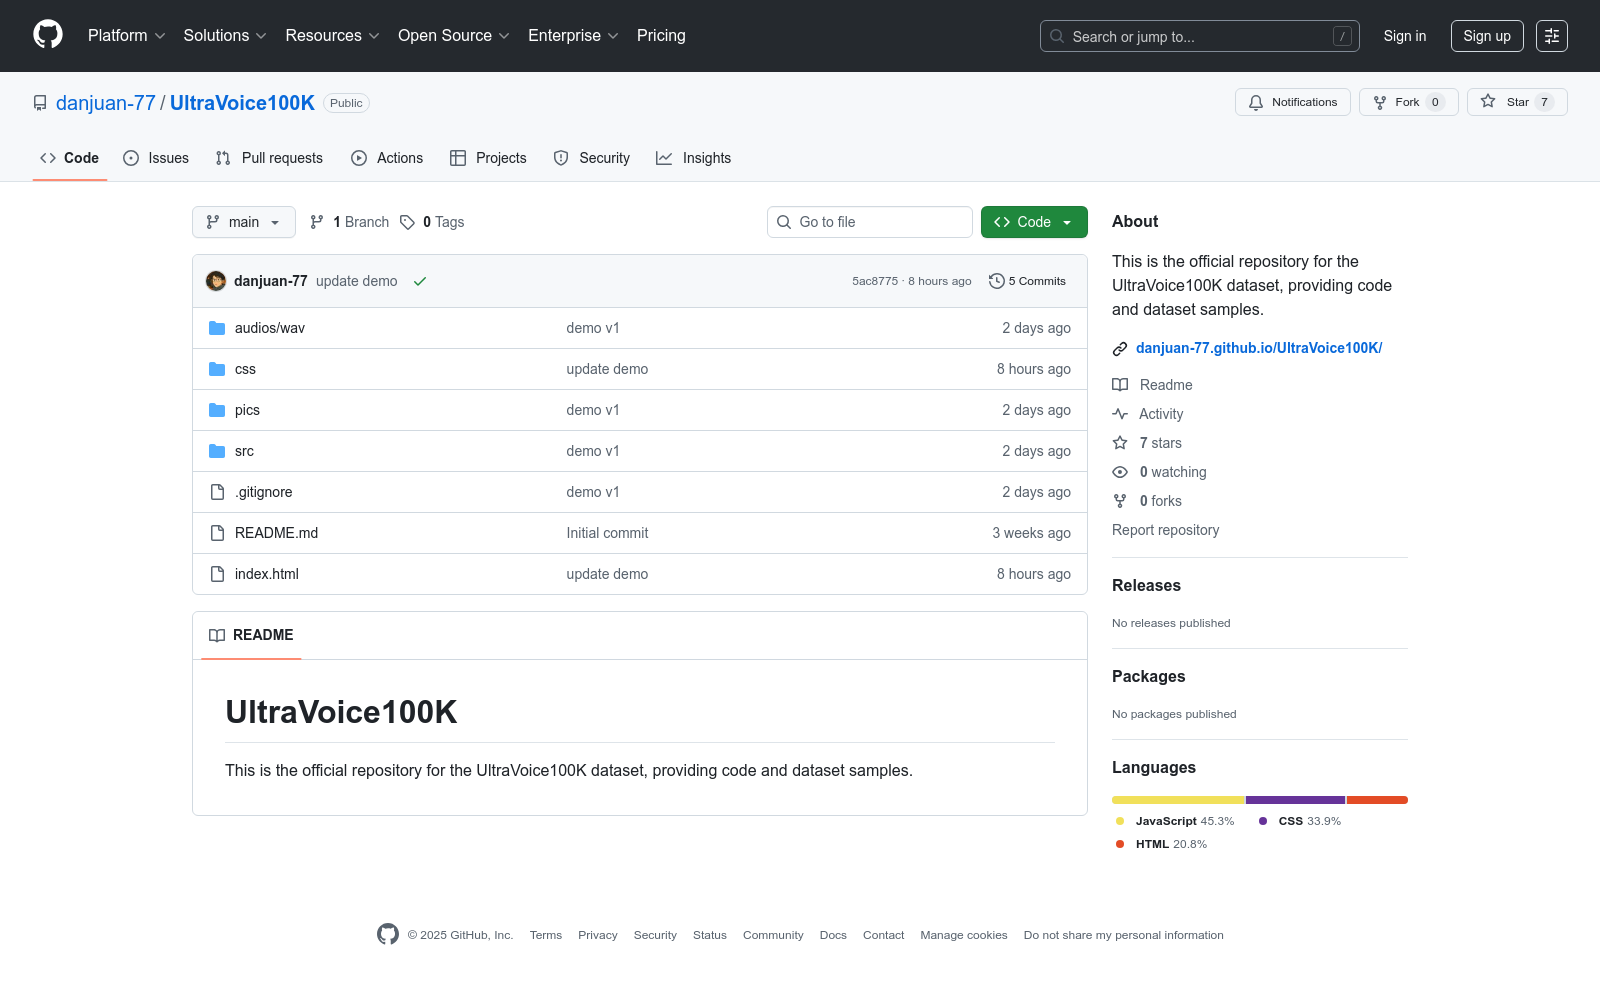Expand the Solutions menu
The image size is (1600, 1000).
(x=225, y=36)
